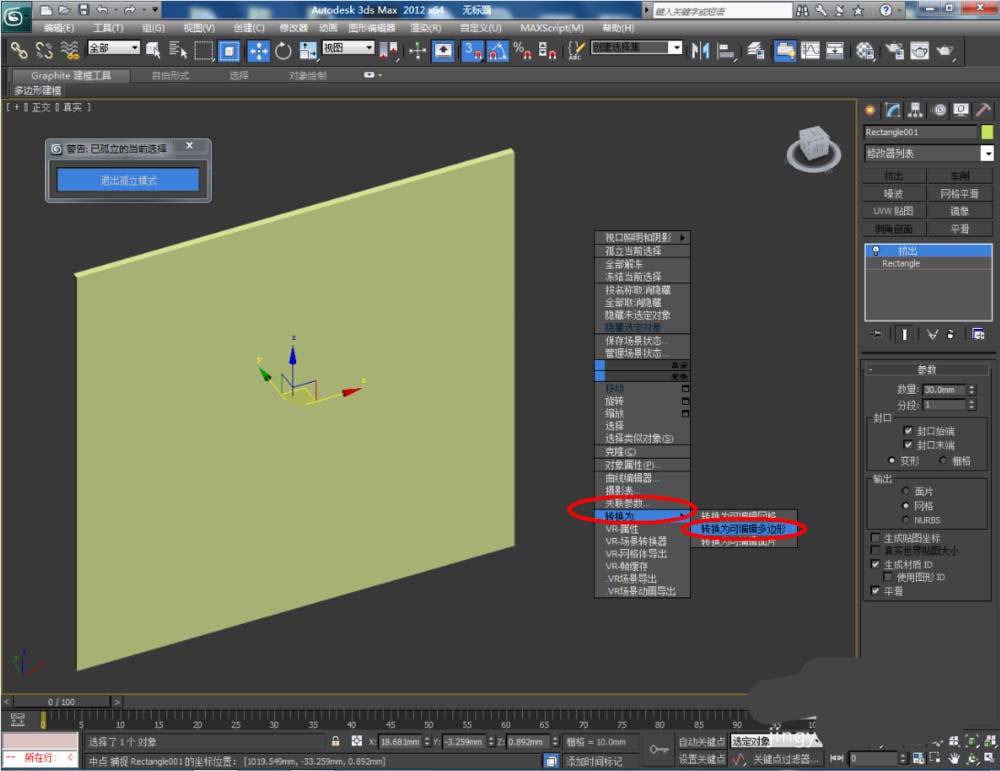Open the Motion command panel tab
This screenshot has width=1000, height=771.
939,110
